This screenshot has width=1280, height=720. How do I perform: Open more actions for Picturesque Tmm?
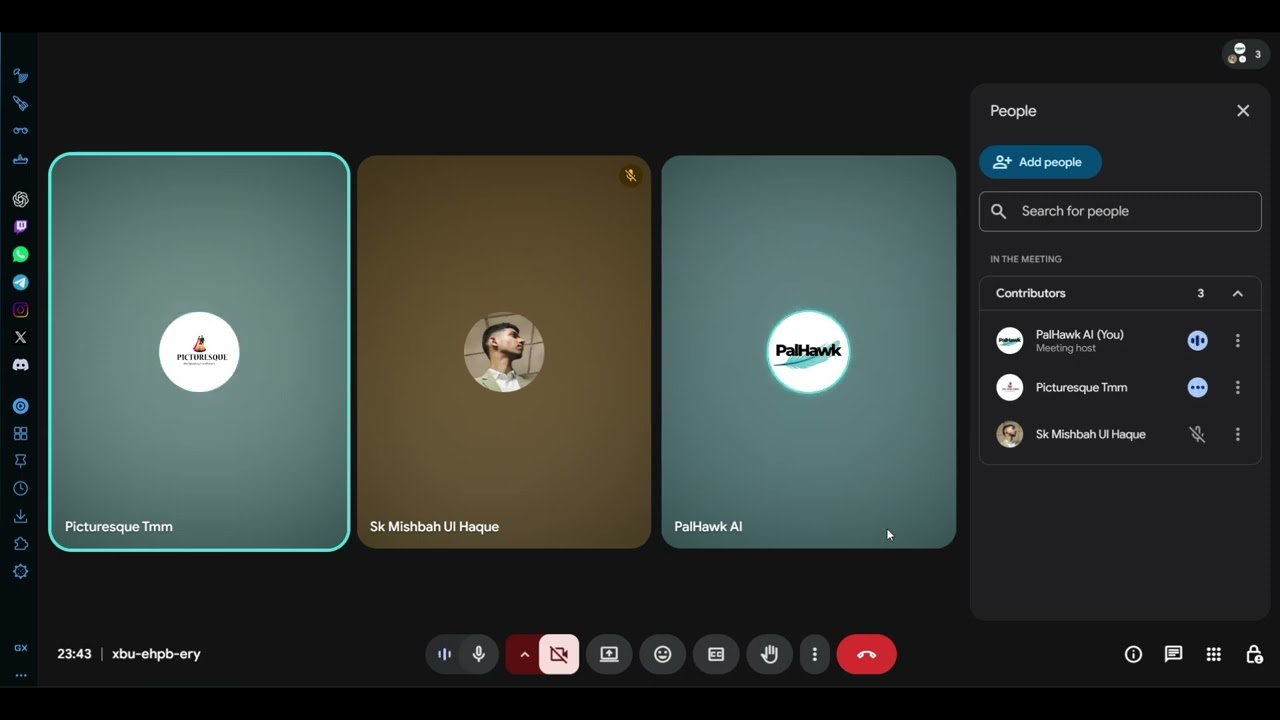click(x=1237, y=388)
